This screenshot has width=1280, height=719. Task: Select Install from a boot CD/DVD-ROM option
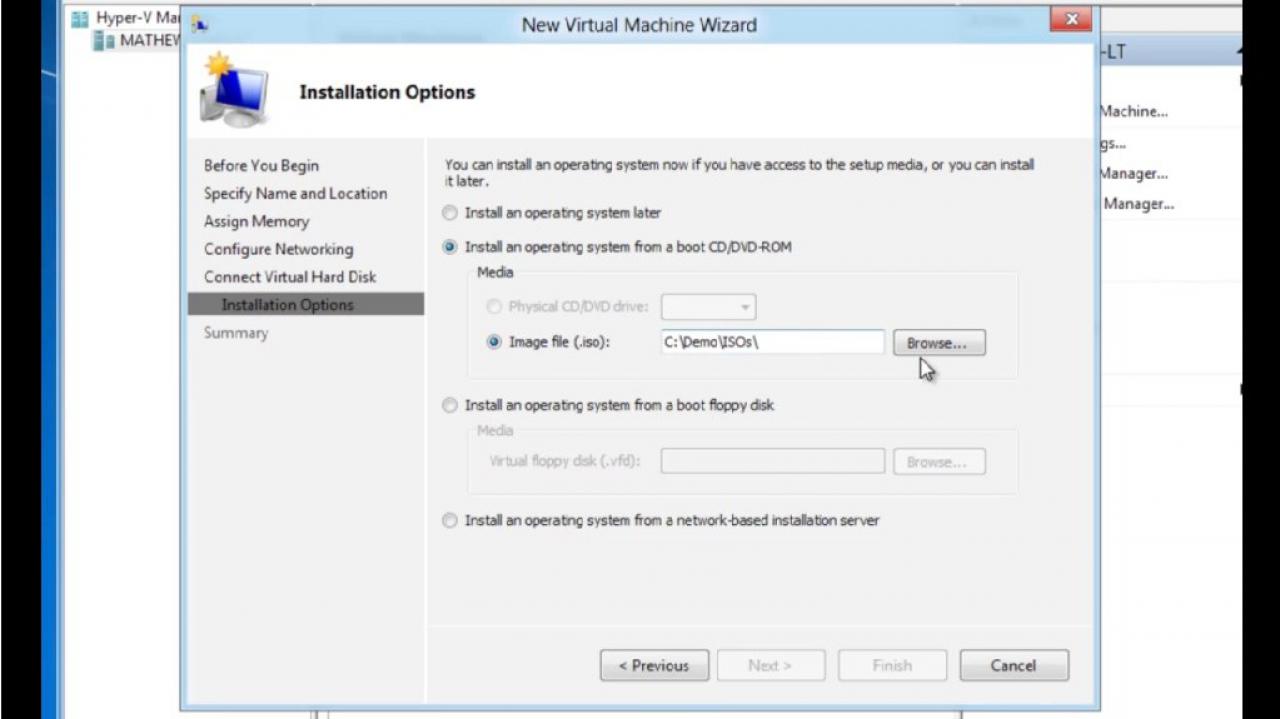pyautogui.click(x=450, y=247)
